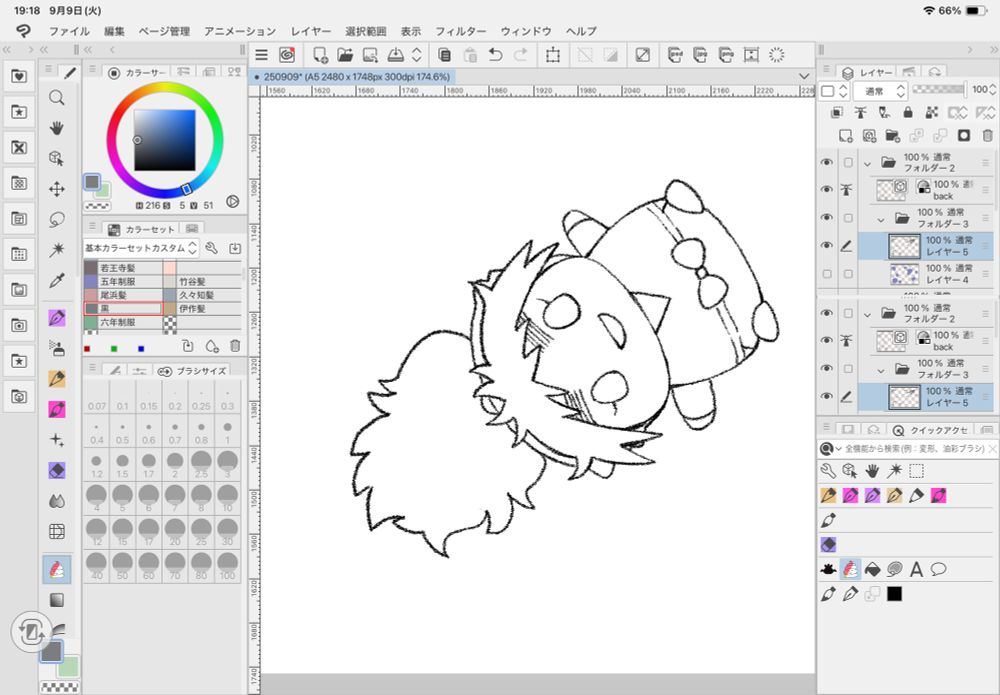Open the heart-marked material folder
1000x695 pixels.
pos(19,77)
